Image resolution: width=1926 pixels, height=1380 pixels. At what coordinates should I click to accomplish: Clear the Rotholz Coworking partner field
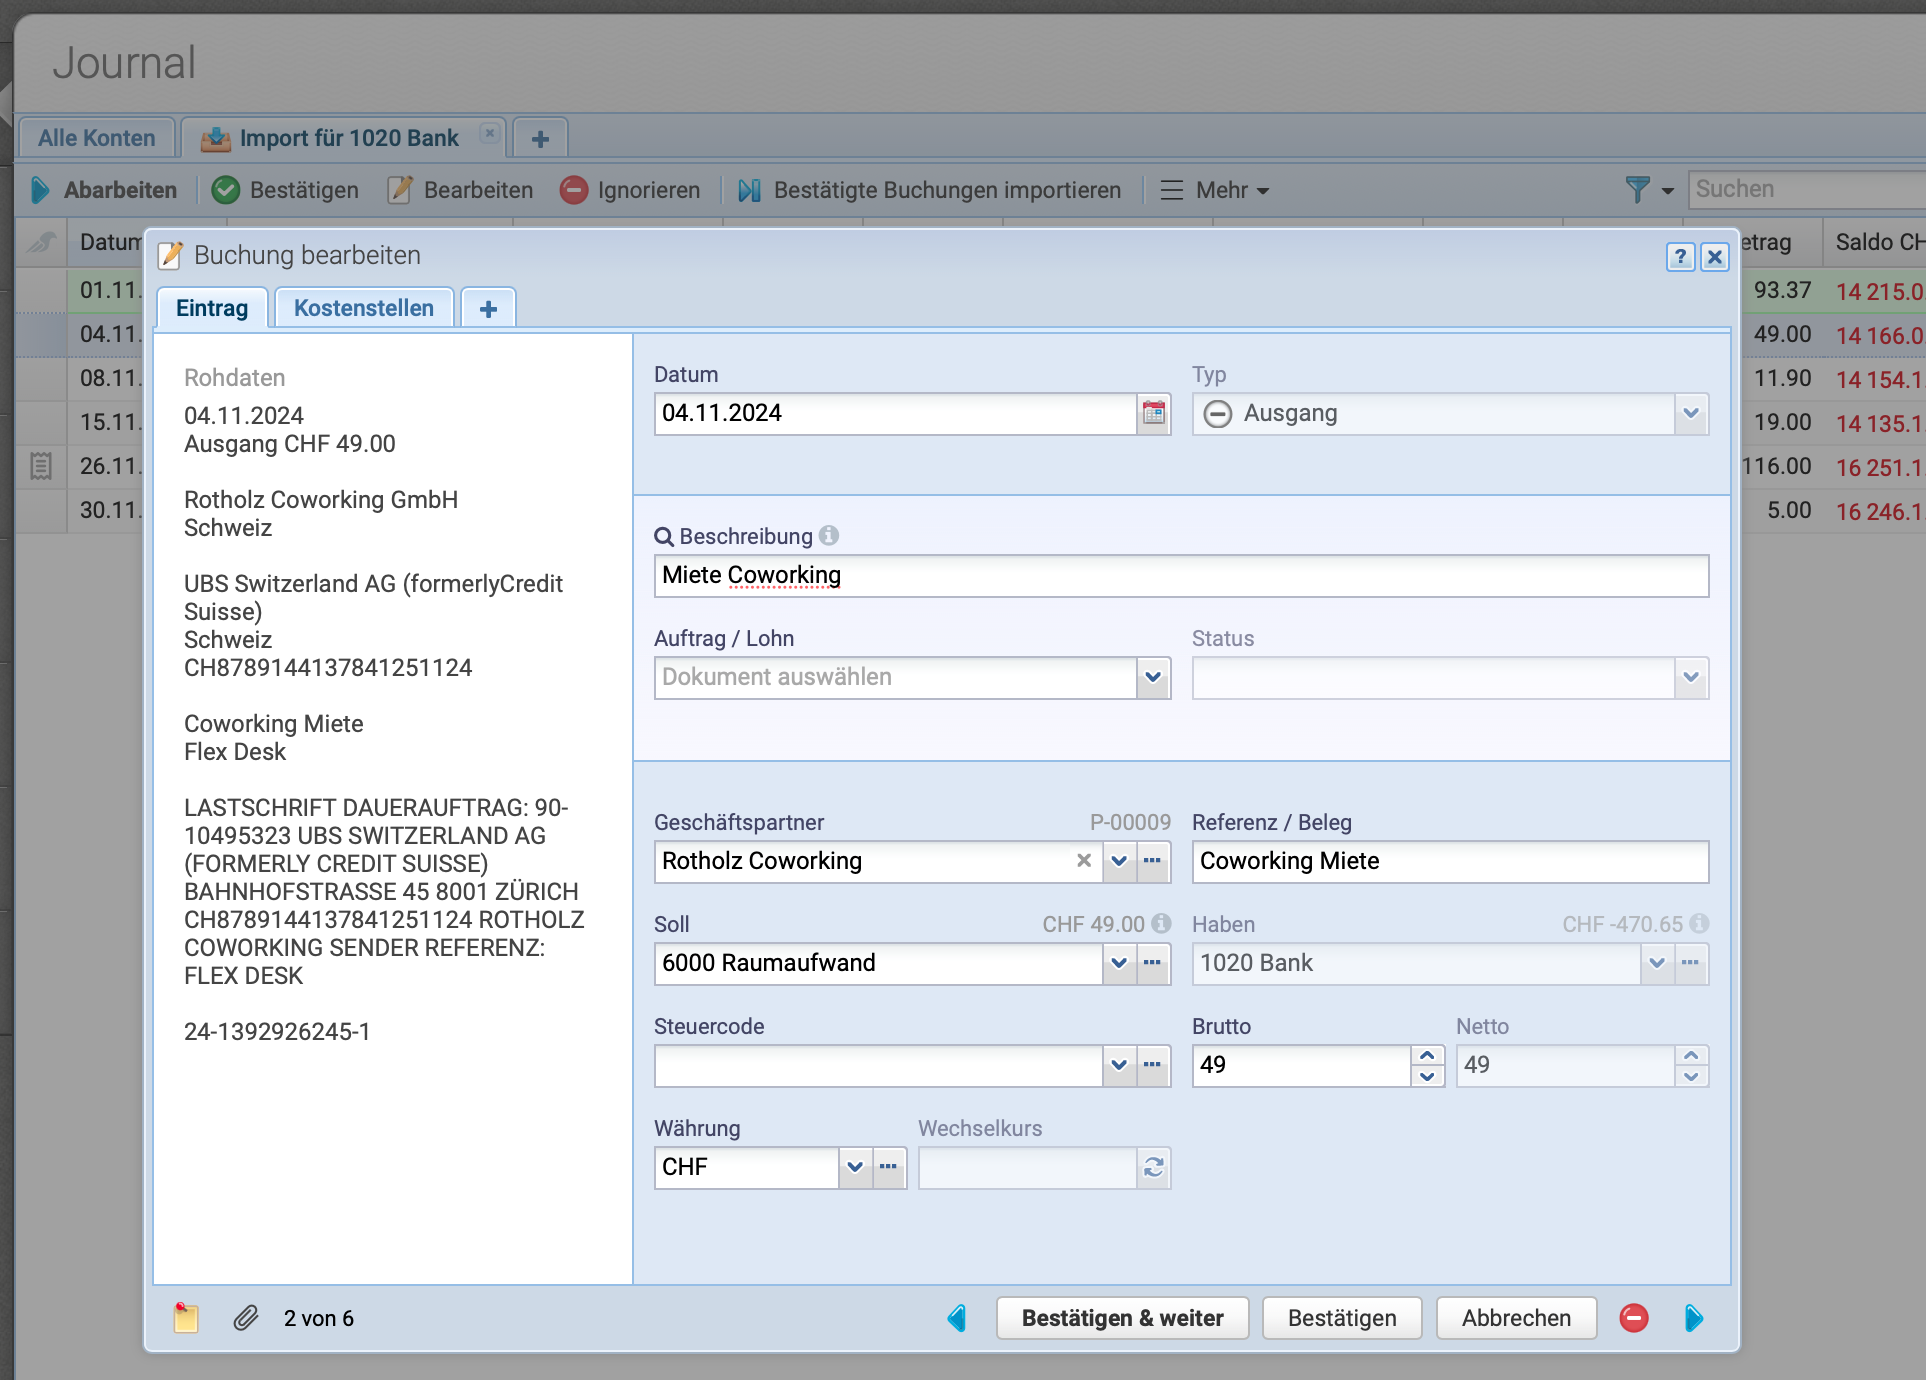pos(1084,860)
